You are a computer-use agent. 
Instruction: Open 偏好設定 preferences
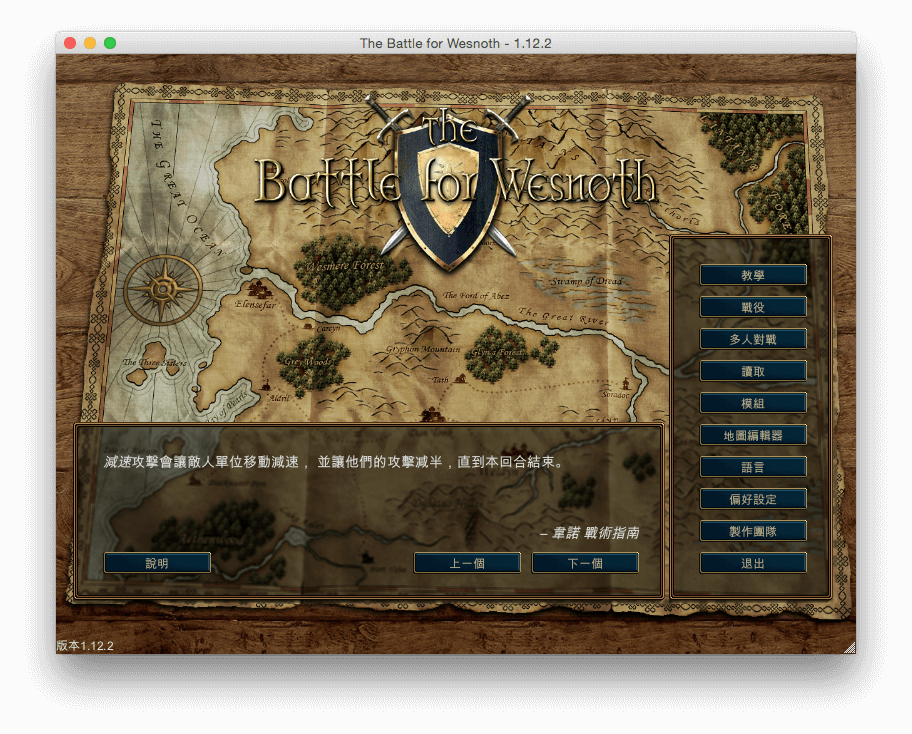point(754,498)
